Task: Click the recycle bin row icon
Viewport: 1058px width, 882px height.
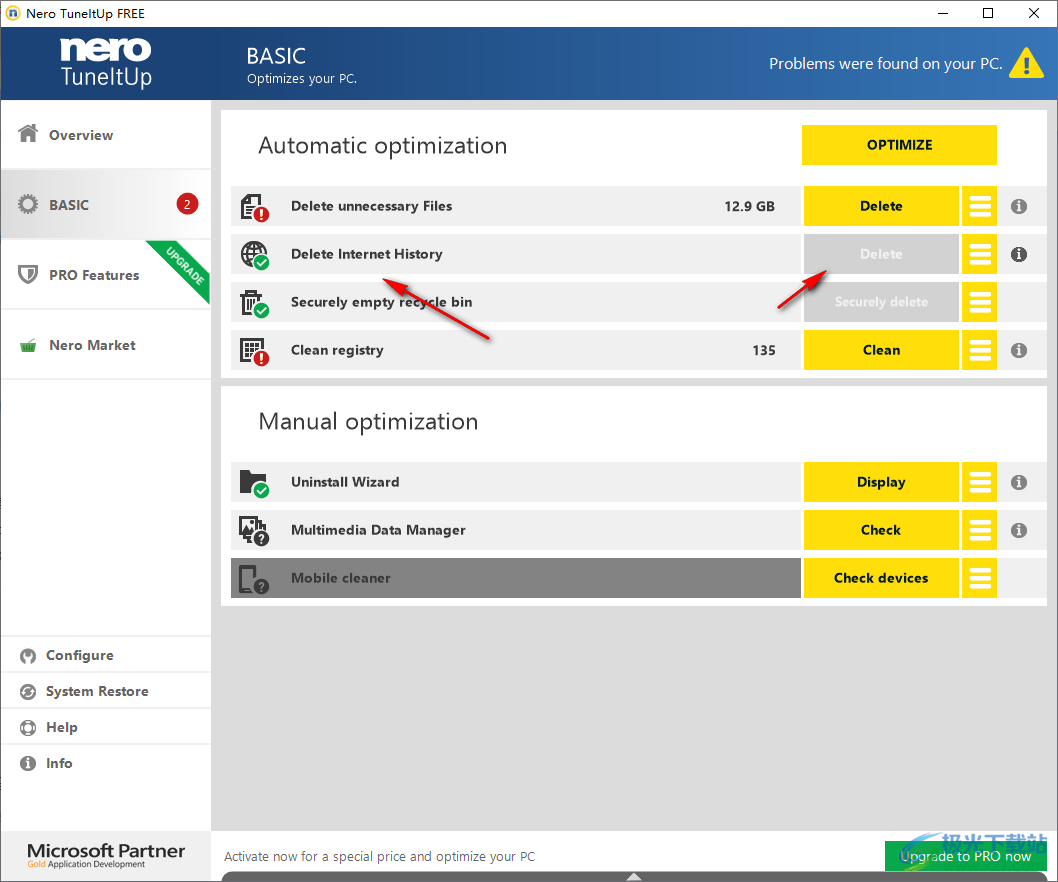Action: pyautogui.click(x=254, y=303)
